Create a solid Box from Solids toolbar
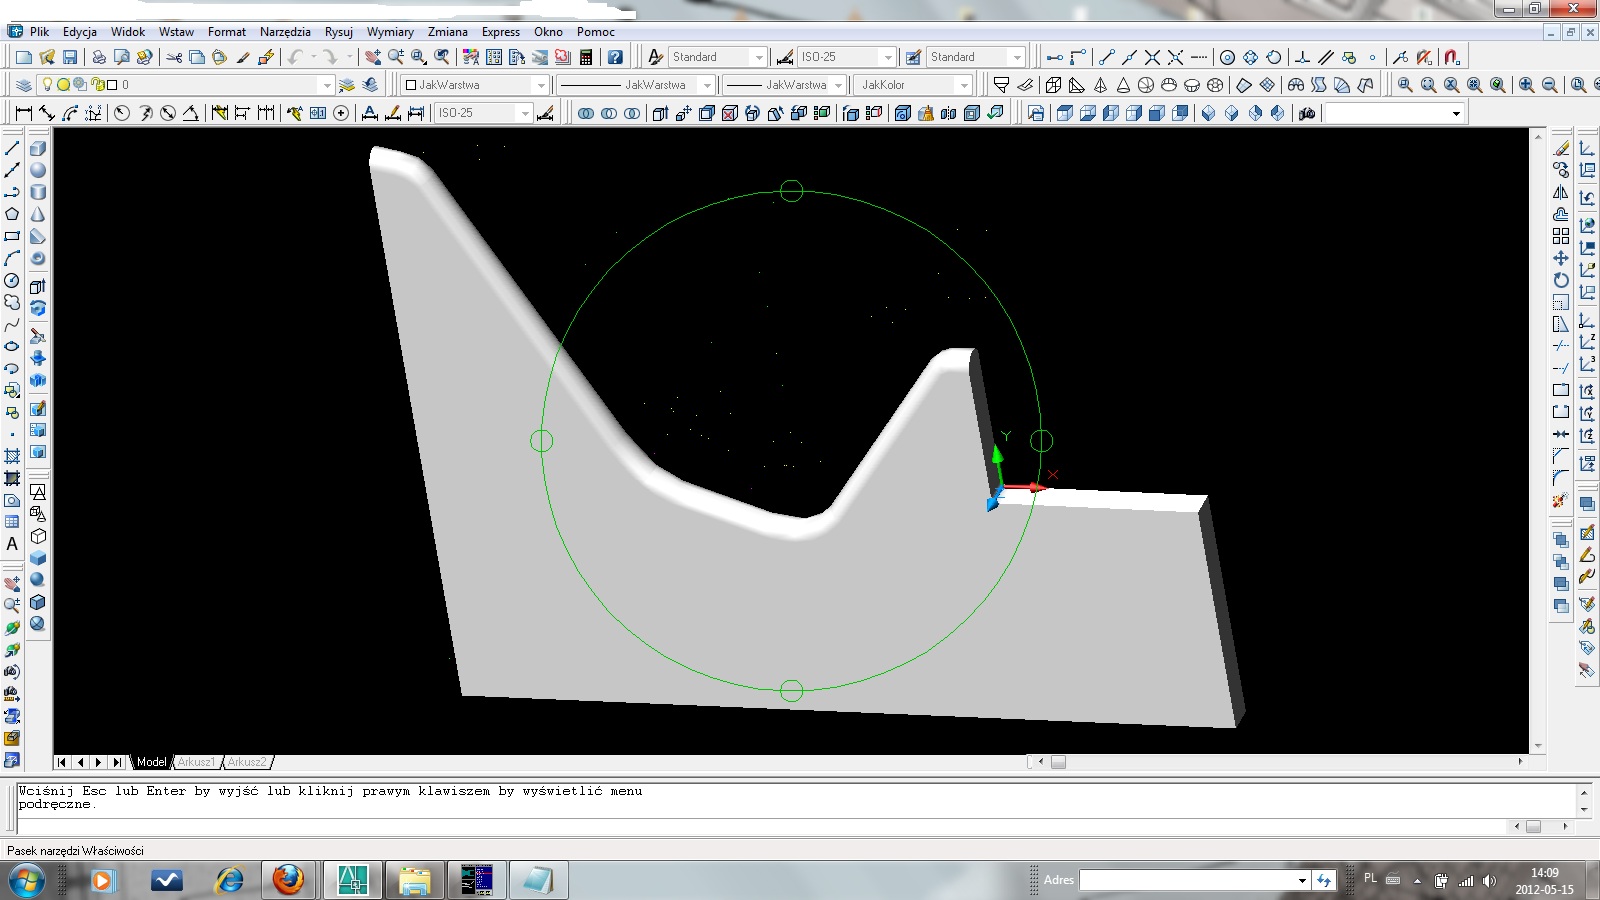This screenshot has height=900, width=1600. click(38, 148)
